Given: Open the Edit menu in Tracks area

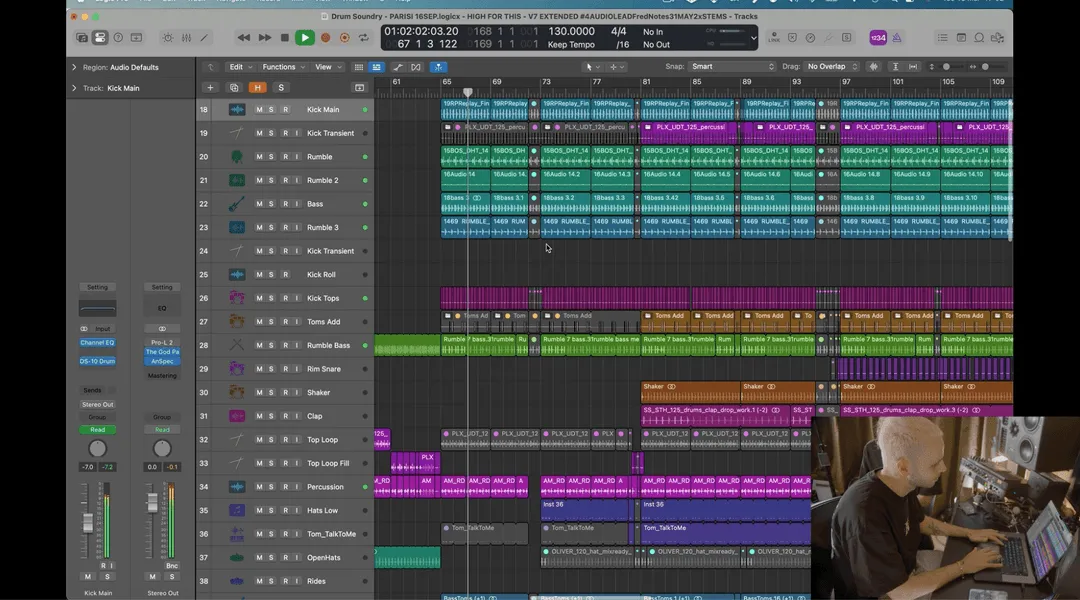Looking at the screenshot, I should 240,67.
